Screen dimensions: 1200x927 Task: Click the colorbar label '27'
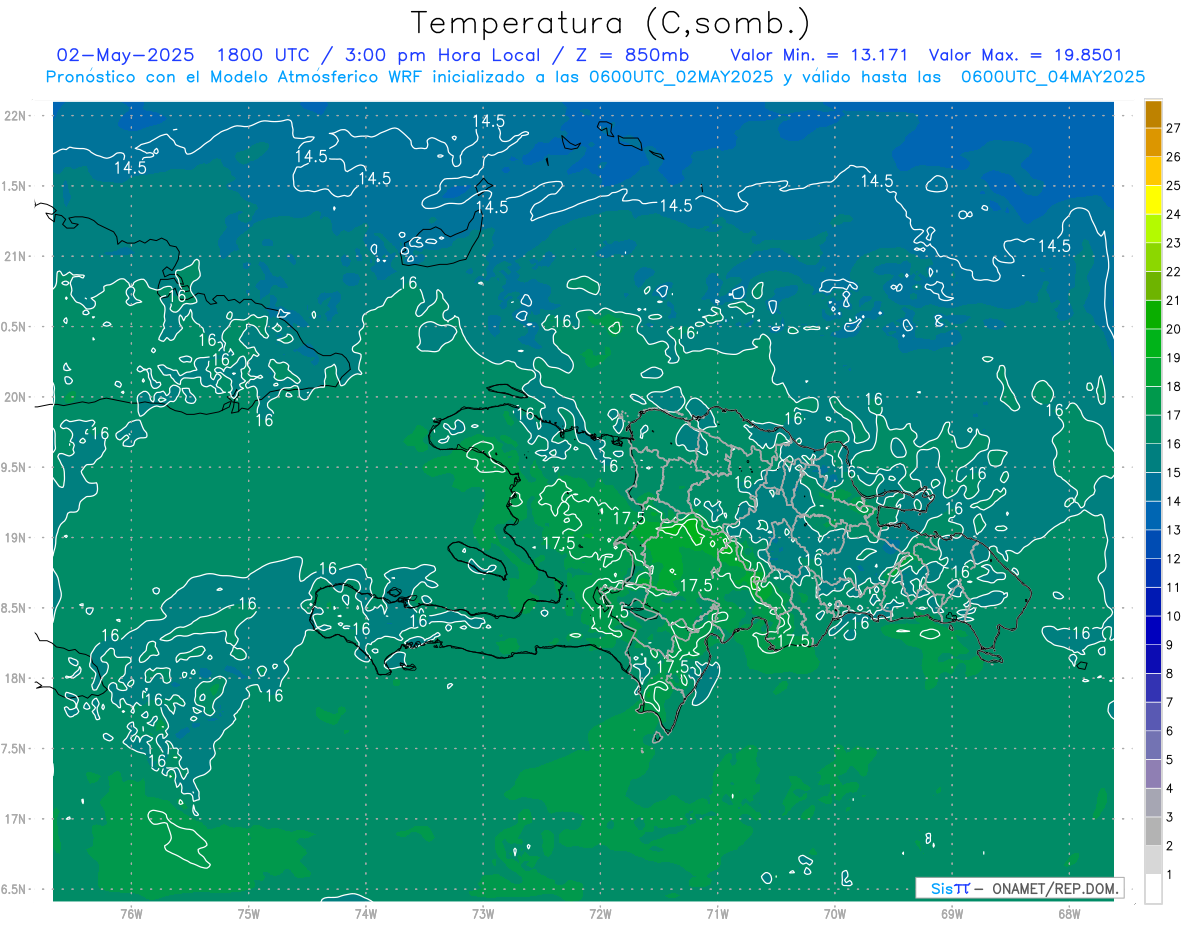pos(1174,128)
